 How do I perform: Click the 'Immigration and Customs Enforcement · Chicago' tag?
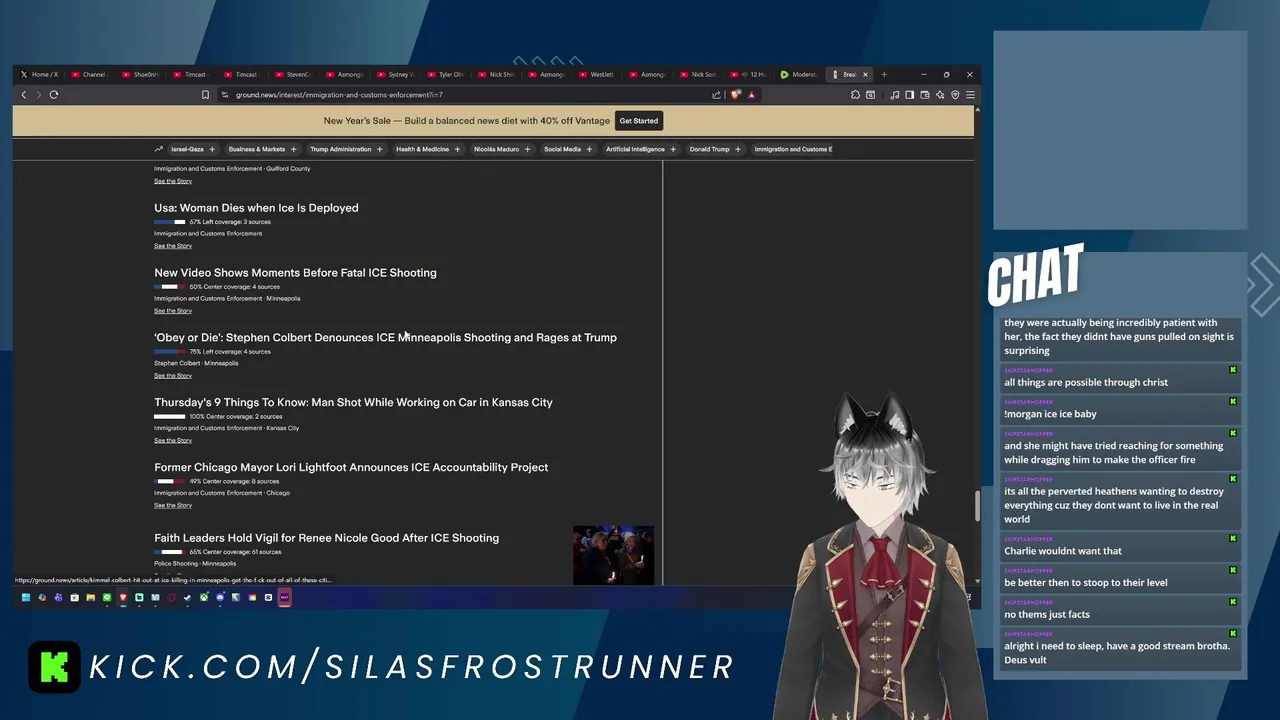pyautogui.click(x=222, y=493)
